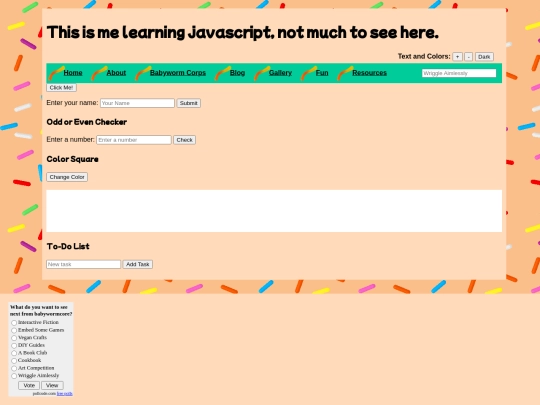Open the Gallery navigation link
Image resolution: width=540 pixels, height=405 pixels.
(x=280, y=73)
